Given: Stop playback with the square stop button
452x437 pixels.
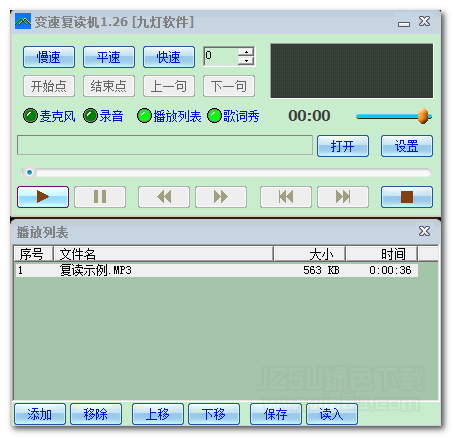Looking at the screenshot, I should coord(407,197).
